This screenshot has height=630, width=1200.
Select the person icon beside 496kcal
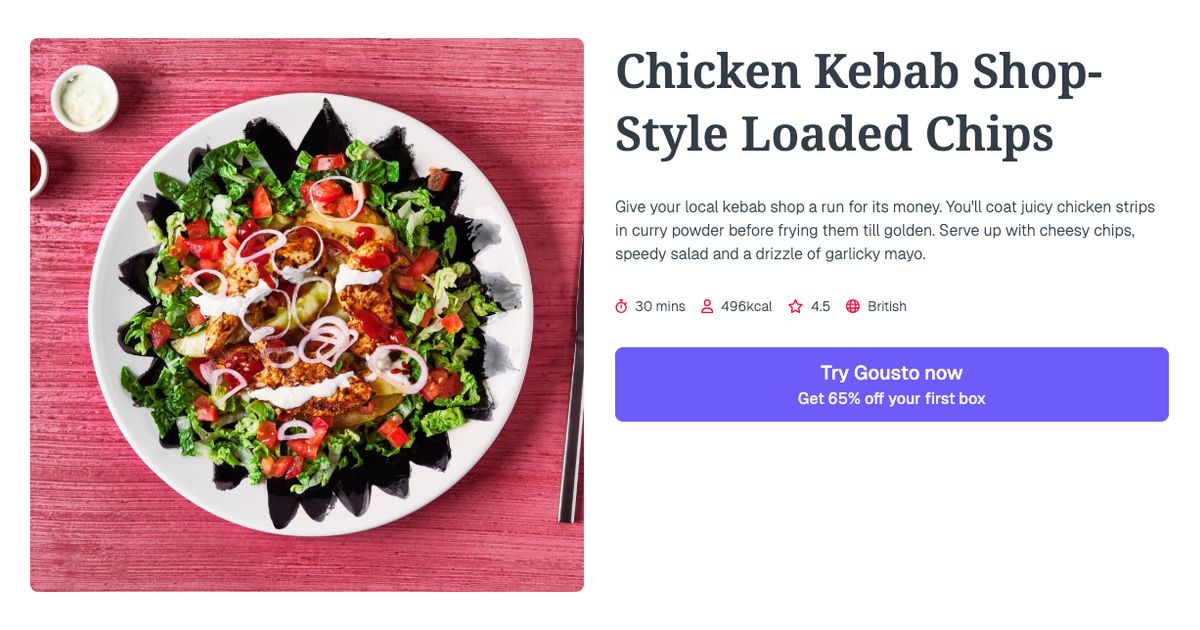click(x=708, y=306)
